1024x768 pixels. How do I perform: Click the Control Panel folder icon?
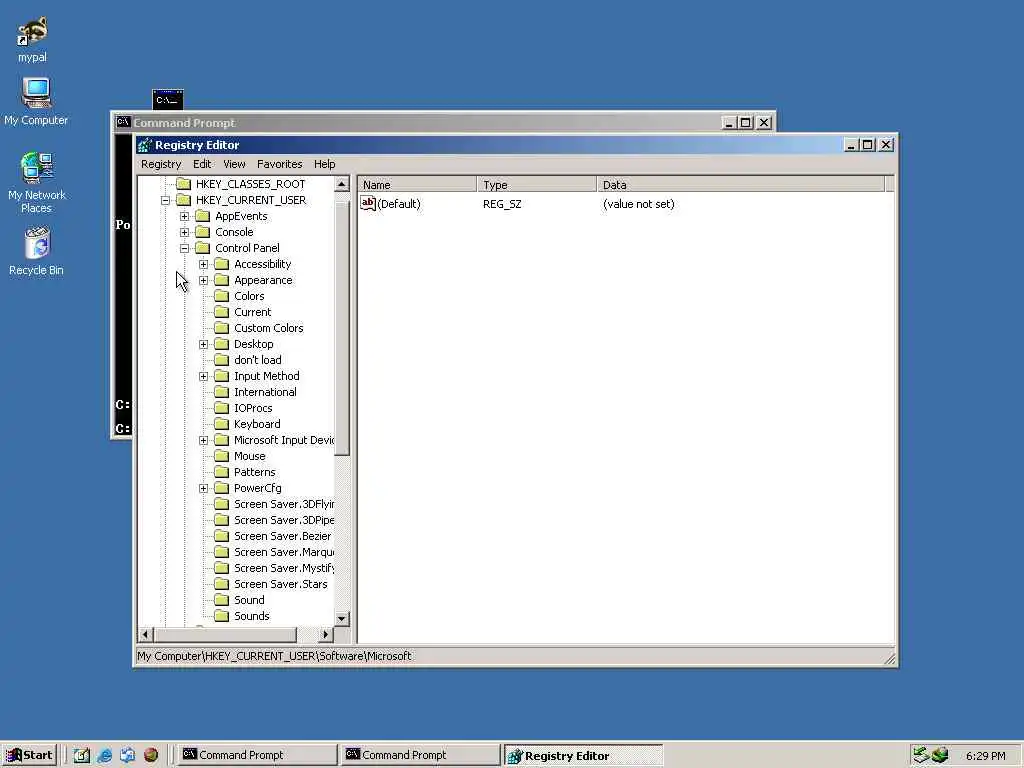[x=203, y=248]
